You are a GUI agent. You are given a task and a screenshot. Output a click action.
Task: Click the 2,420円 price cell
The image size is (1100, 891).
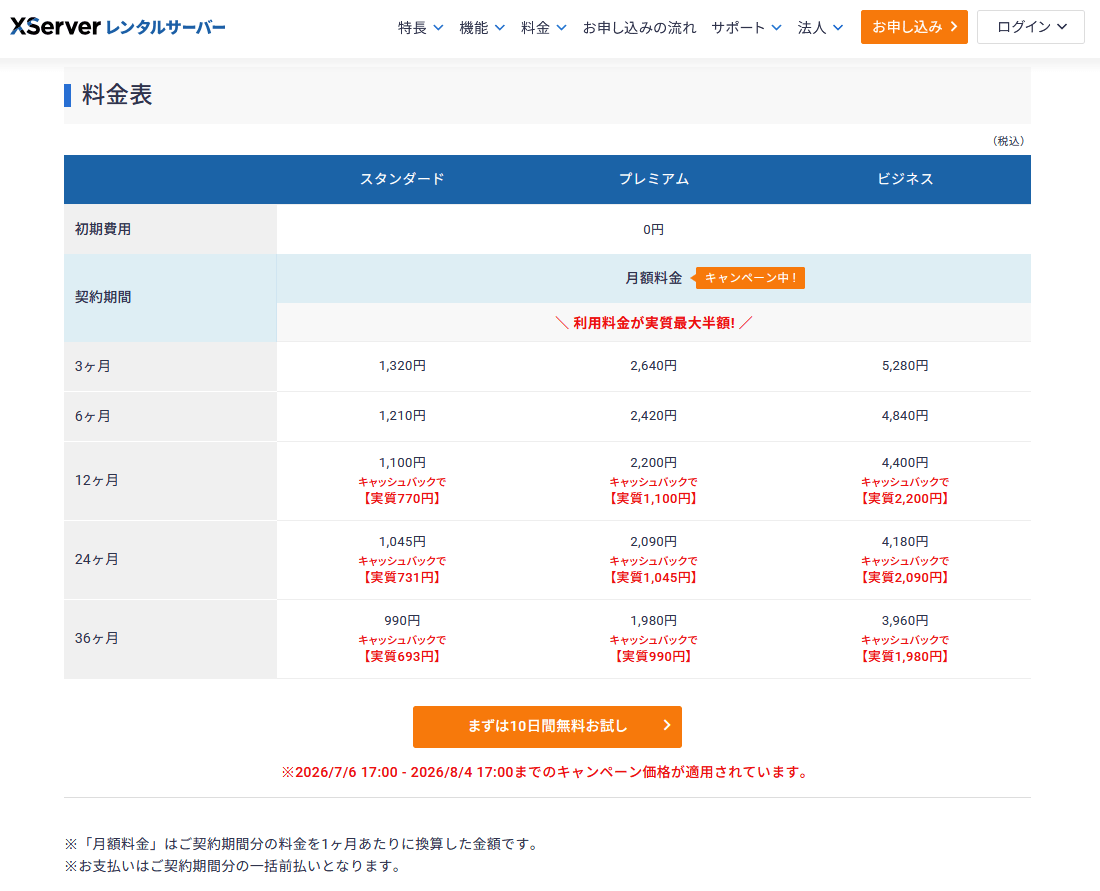pyautogui.click(x=653, y=415)
